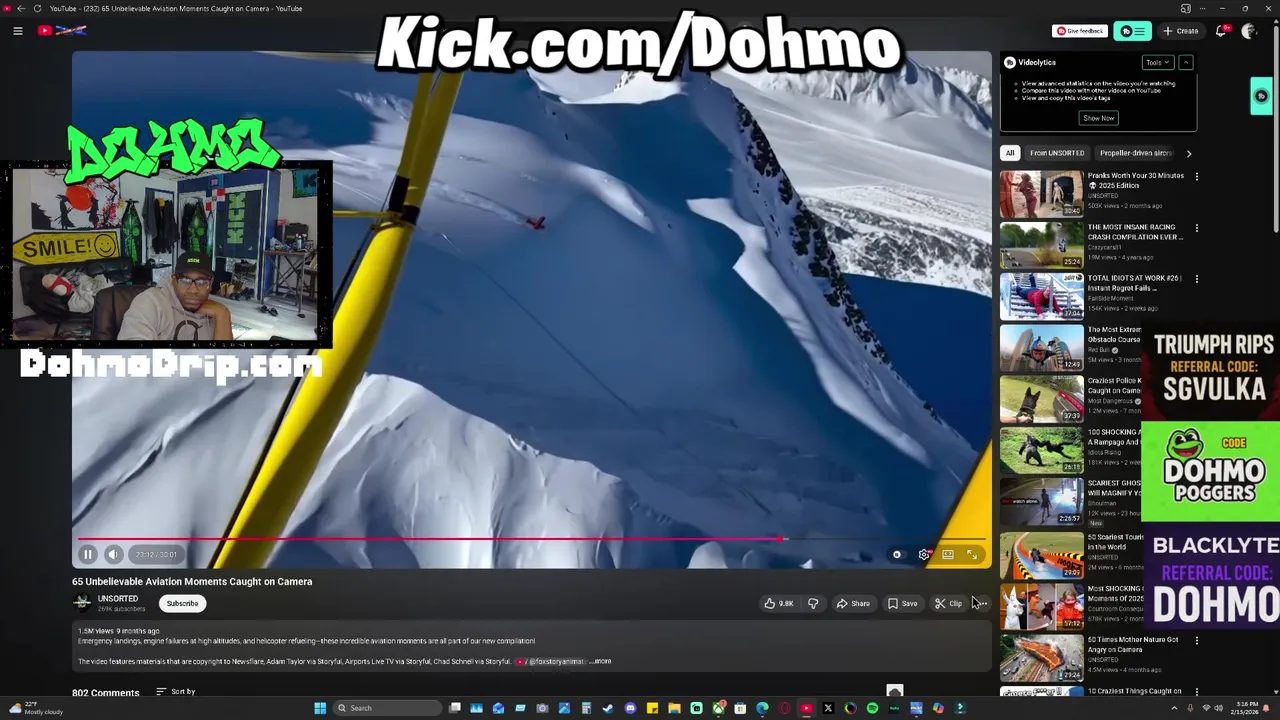
Task: Enter fullscreen with the expand arrows icon
Action: [x=972, y=554]
